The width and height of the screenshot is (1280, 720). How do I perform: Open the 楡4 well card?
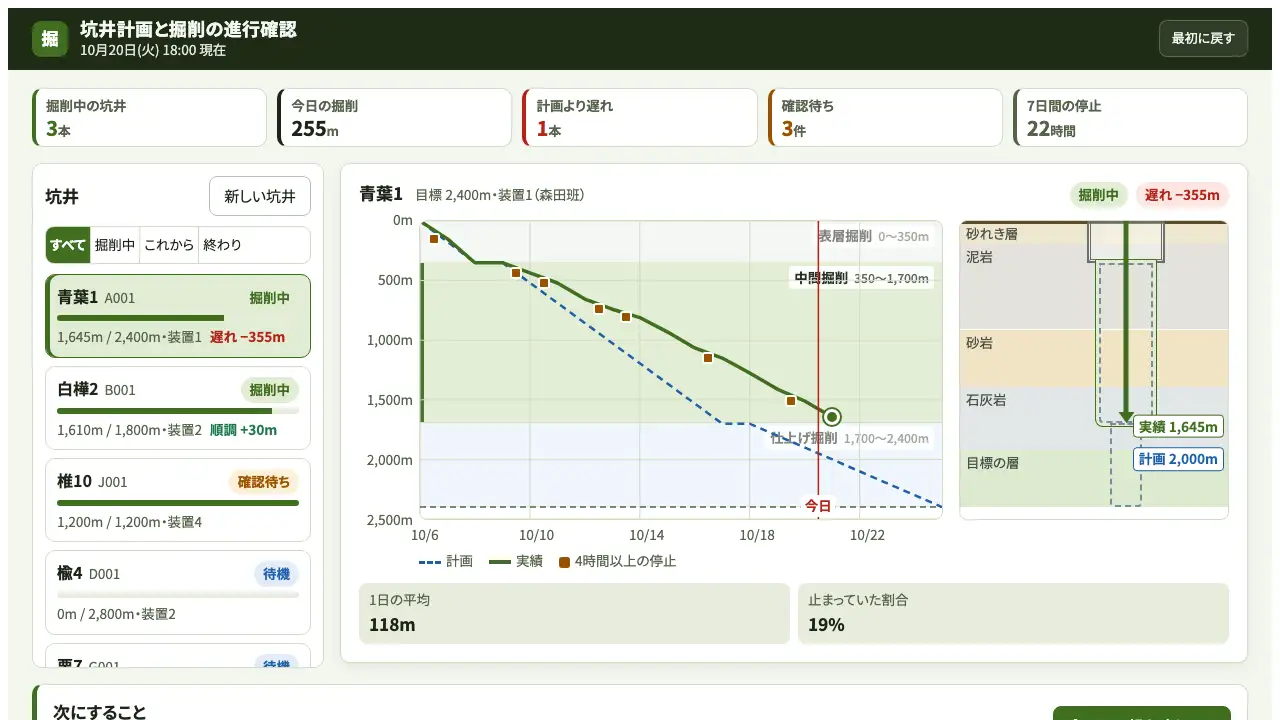pos(178,592)
